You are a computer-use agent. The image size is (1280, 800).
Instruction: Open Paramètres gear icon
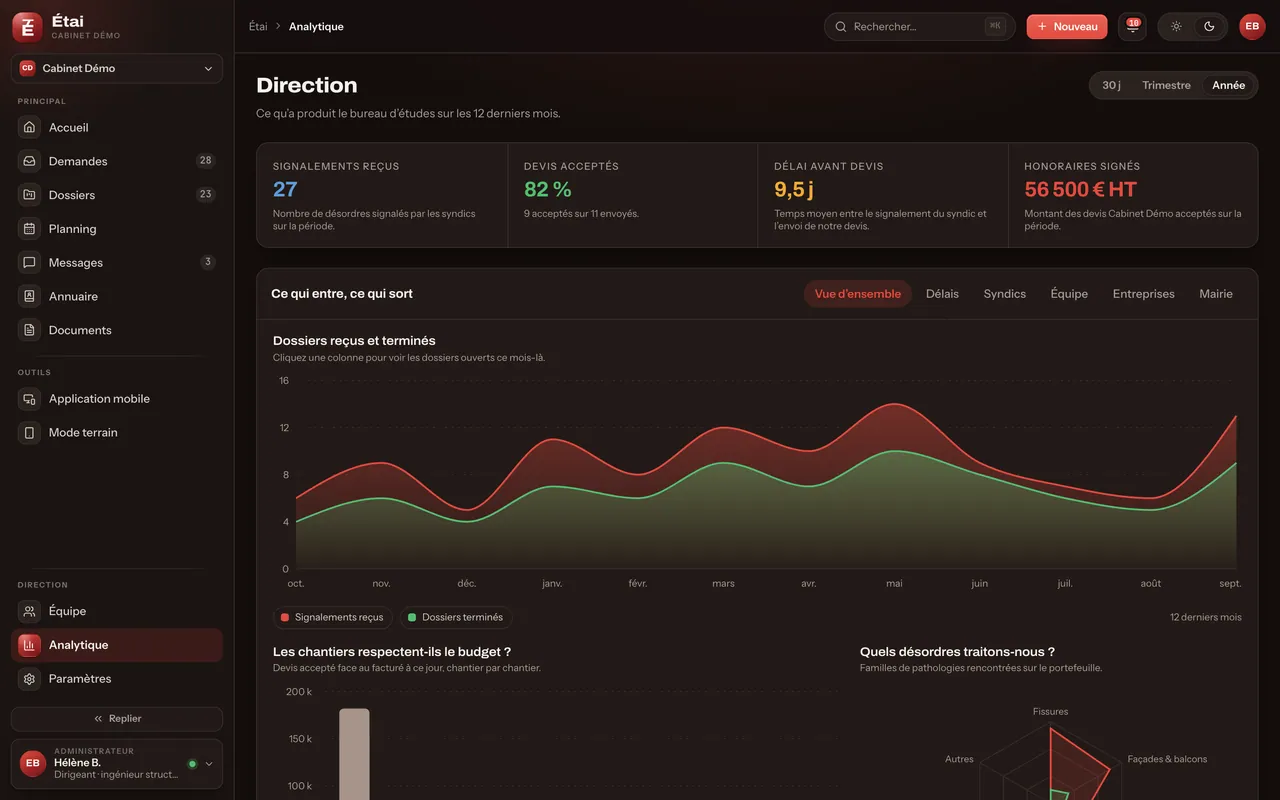[x=29, y=679]
